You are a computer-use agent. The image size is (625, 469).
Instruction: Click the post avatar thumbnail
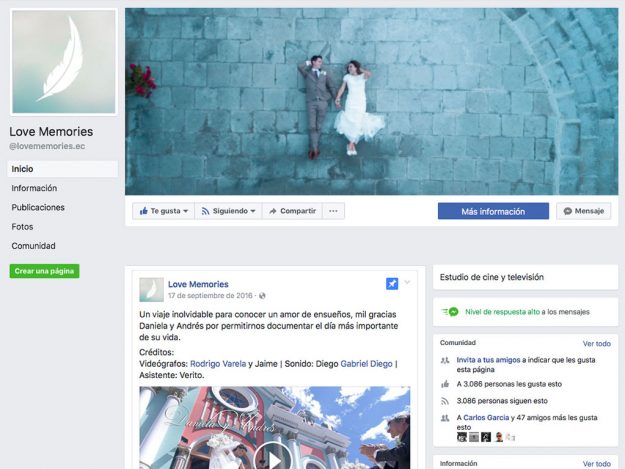[151, 290]
